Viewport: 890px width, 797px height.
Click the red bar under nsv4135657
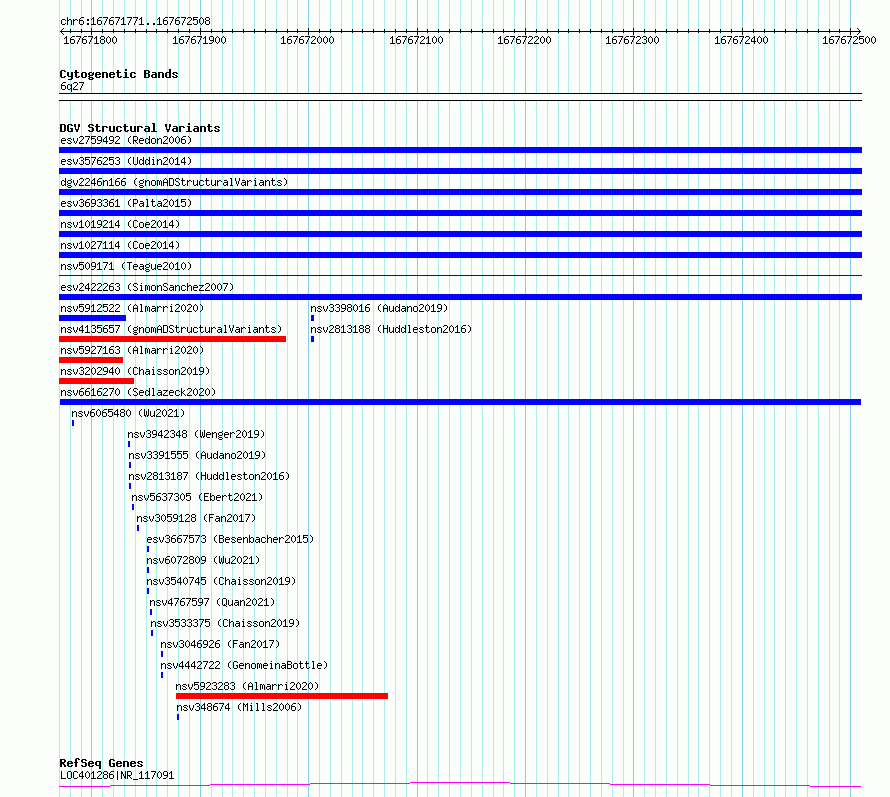pyautogui.click(x=173, y=339)
